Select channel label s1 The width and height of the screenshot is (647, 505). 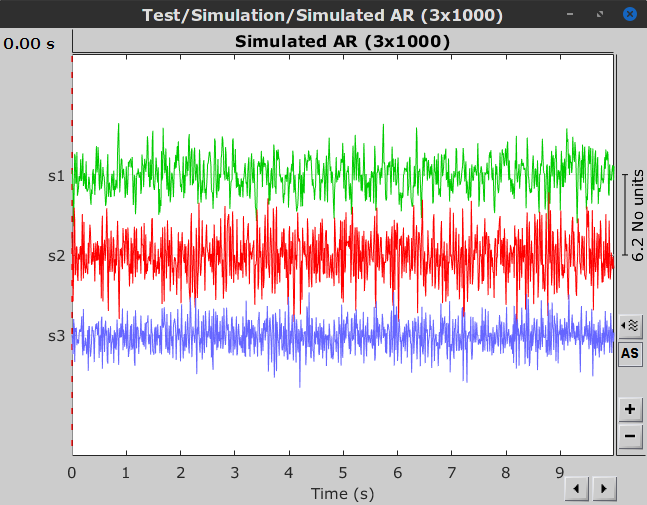pyautogui.click(x=56, y=176)
